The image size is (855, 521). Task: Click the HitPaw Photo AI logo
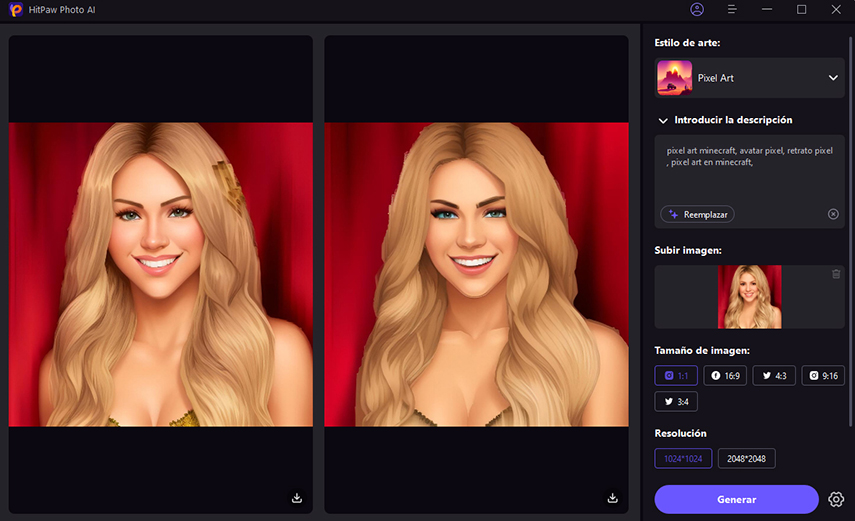tap(16, 10)
